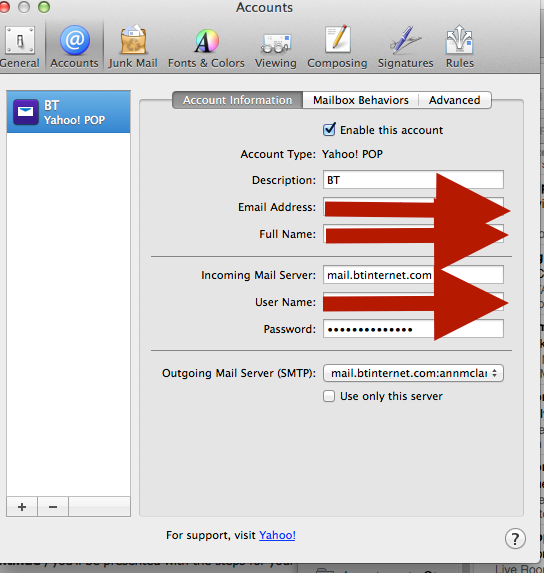The height and width of the screenshot is (573, 544).
Task: Switch to Account Information tab
Action: (237, 100)
